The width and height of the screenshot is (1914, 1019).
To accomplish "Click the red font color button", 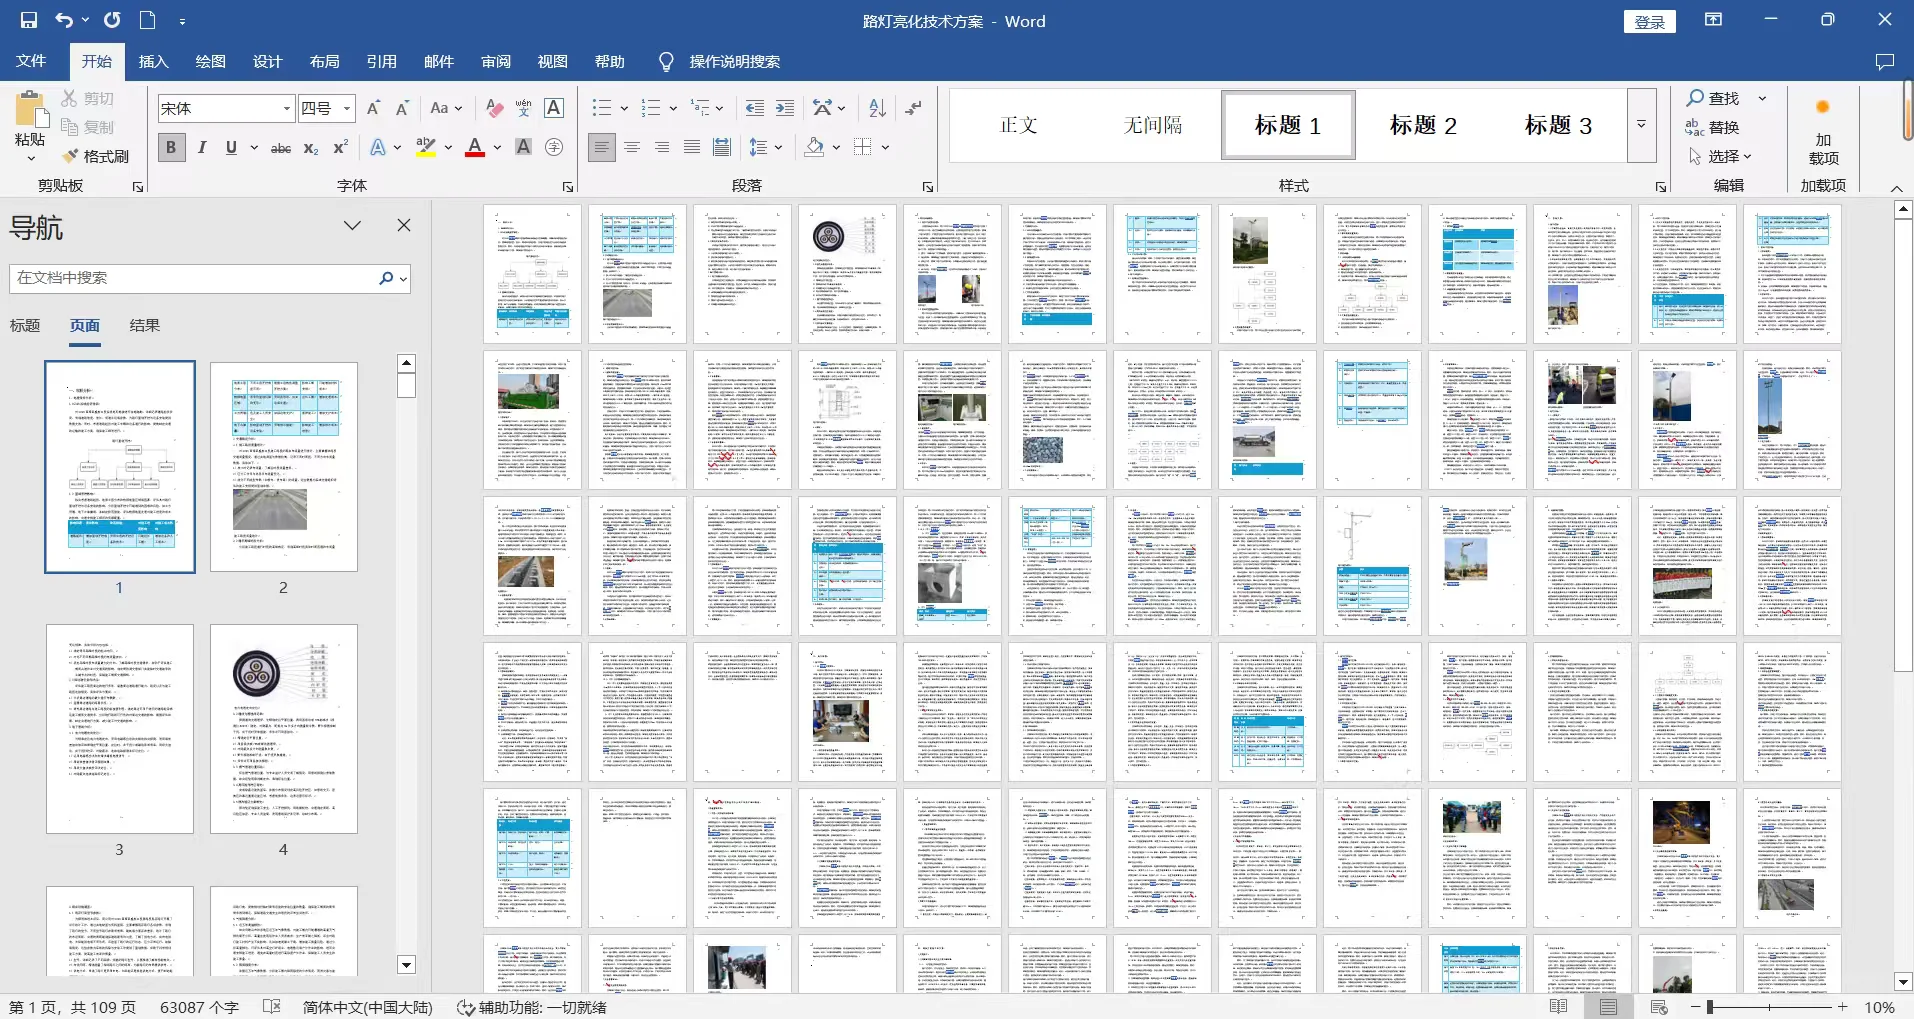I will tap(475, 148).
